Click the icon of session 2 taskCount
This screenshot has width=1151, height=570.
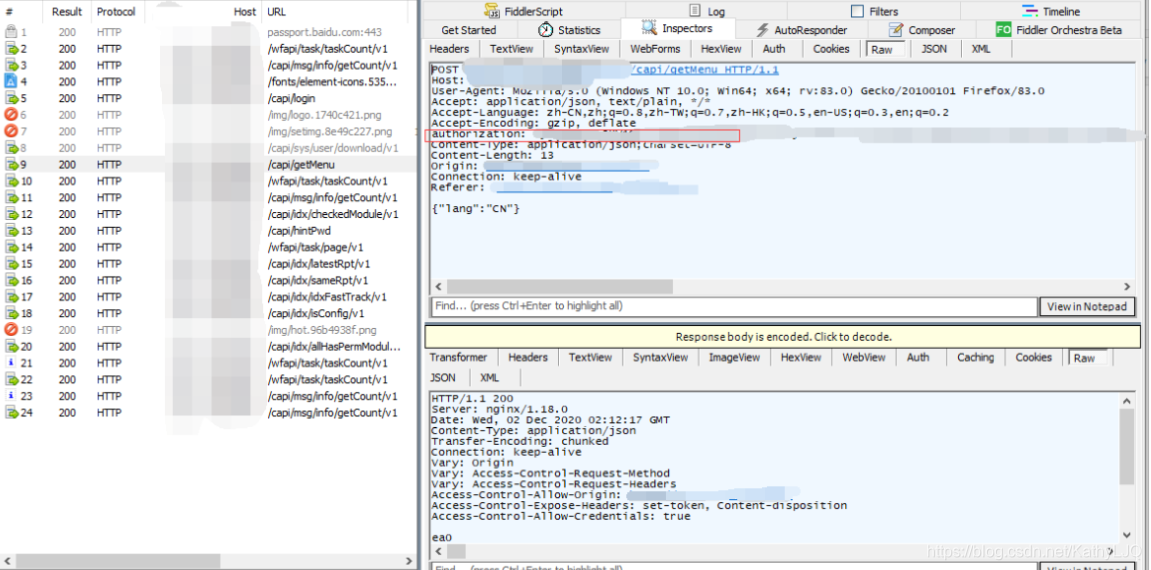pos(12,49)
